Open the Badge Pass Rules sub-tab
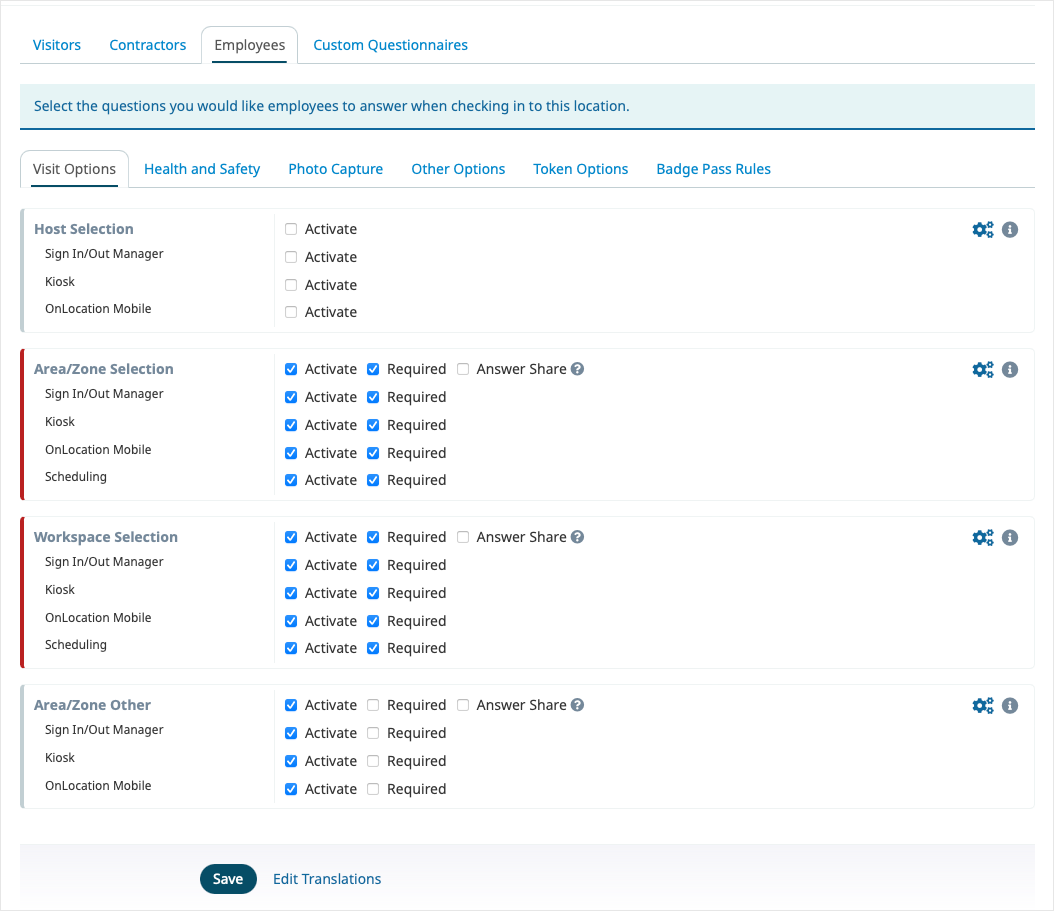The width and height of the screenshot is (1054, 911). tap(713, 169)
